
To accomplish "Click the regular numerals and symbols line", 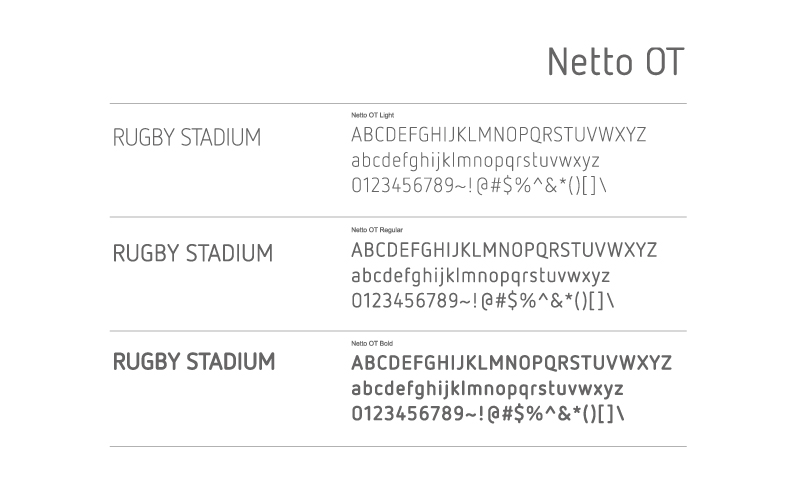I will [x=482, y=301].
